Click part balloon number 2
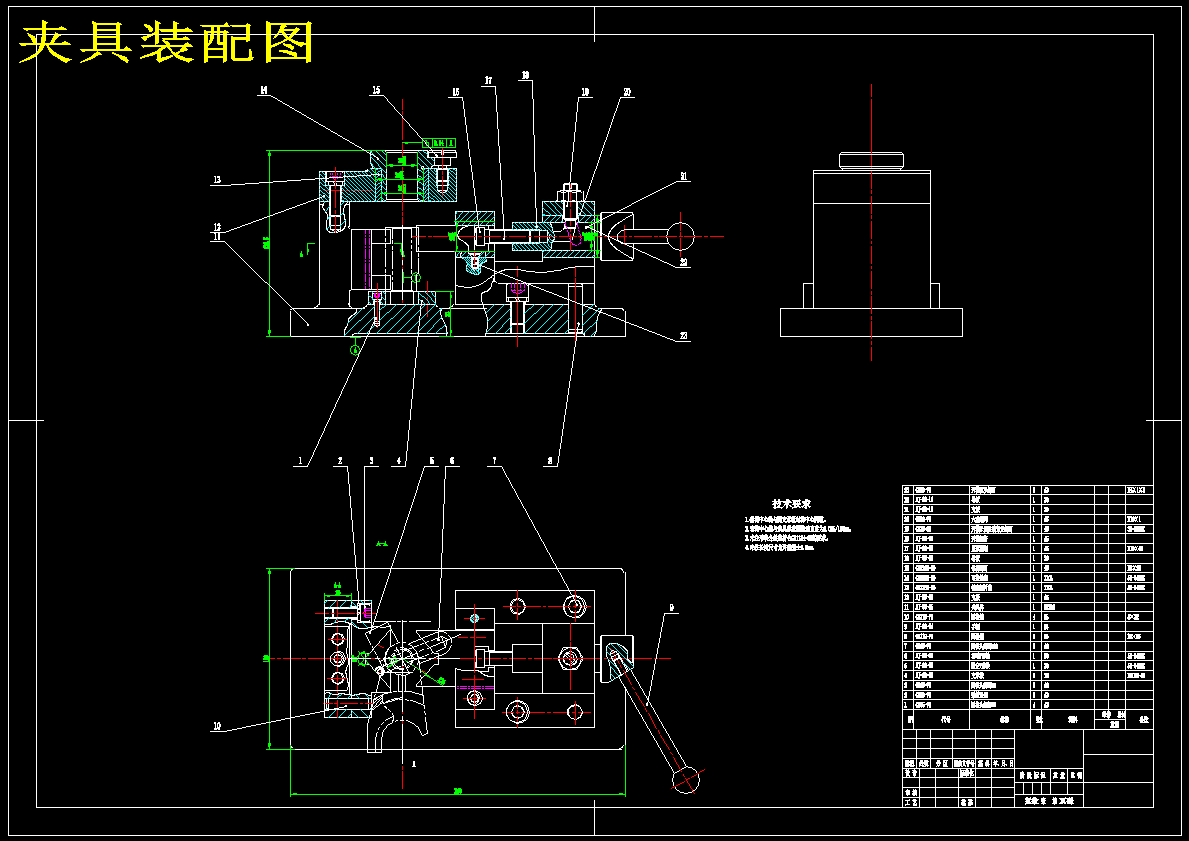Viewport: 1189px width, 841px height. [x=340, y=460]
